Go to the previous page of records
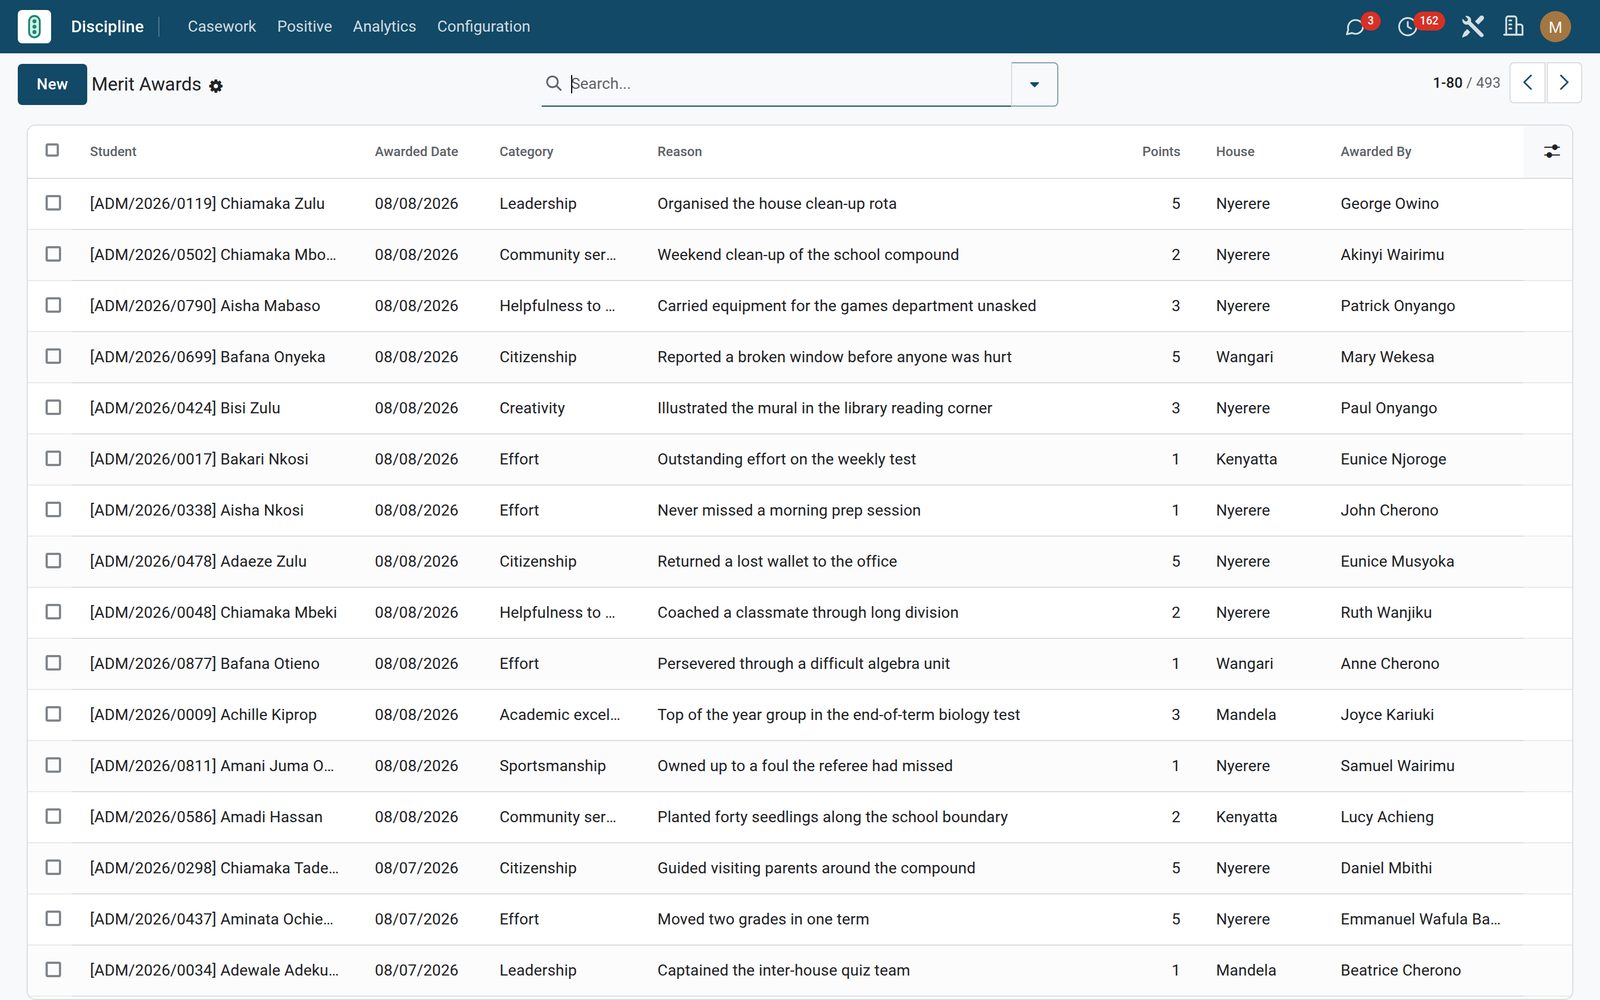1600x1000 pixels. click(1527, 83)
